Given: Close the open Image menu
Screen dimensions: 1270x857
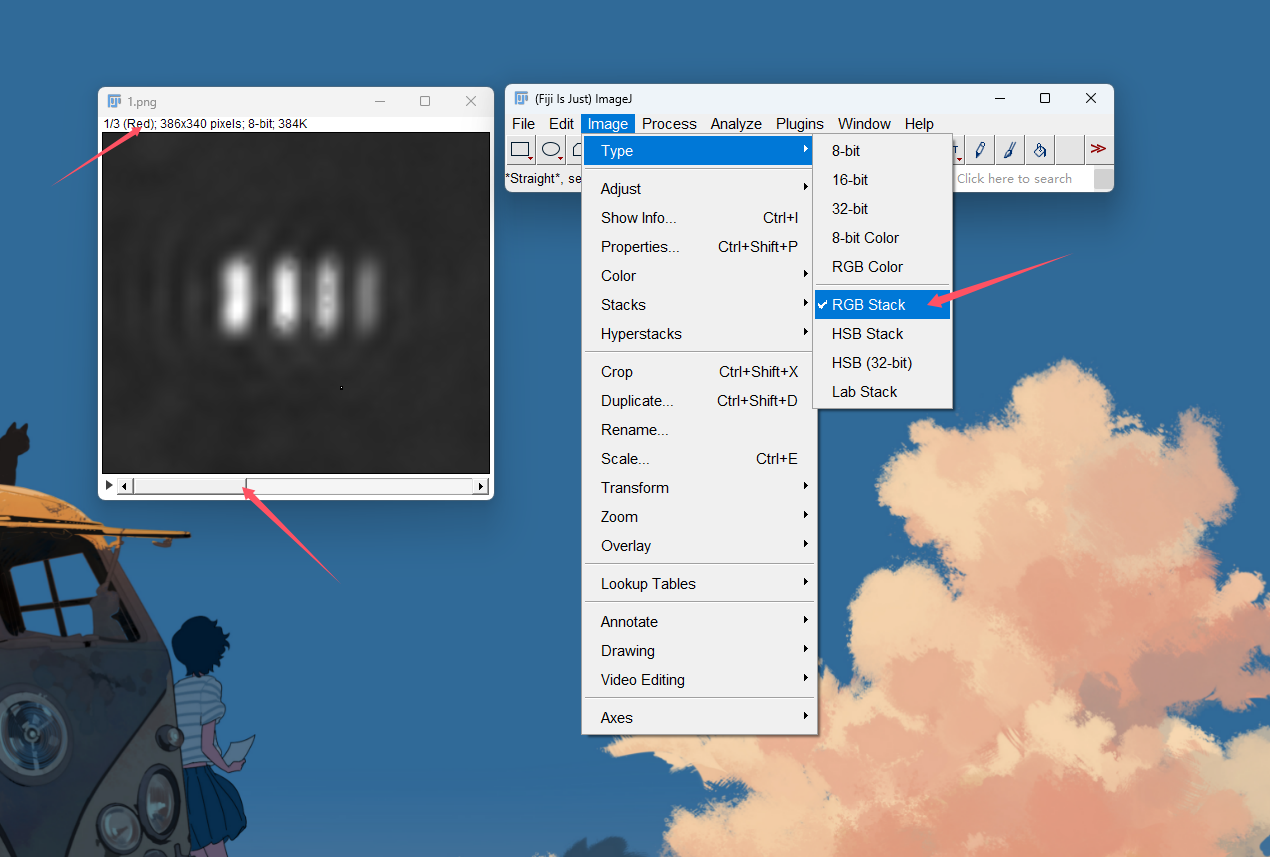Looking at the screenshot, I should pos(608,124).
